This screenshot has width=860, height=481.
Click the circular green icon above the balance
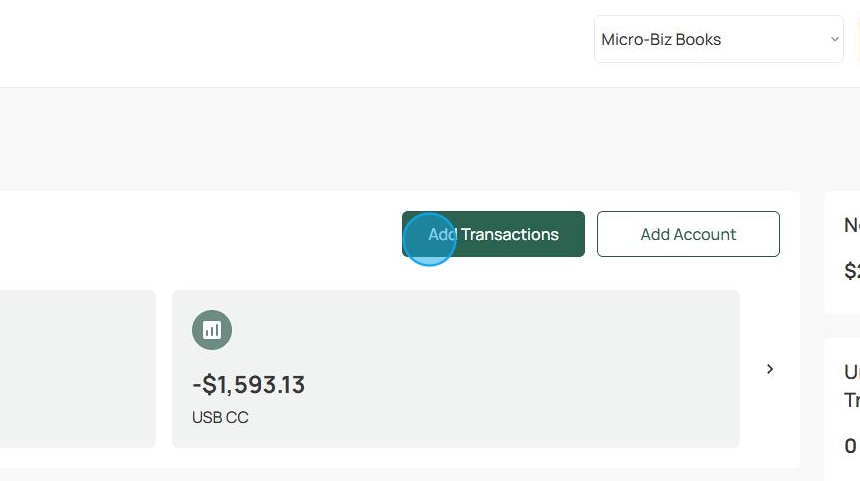212,330
